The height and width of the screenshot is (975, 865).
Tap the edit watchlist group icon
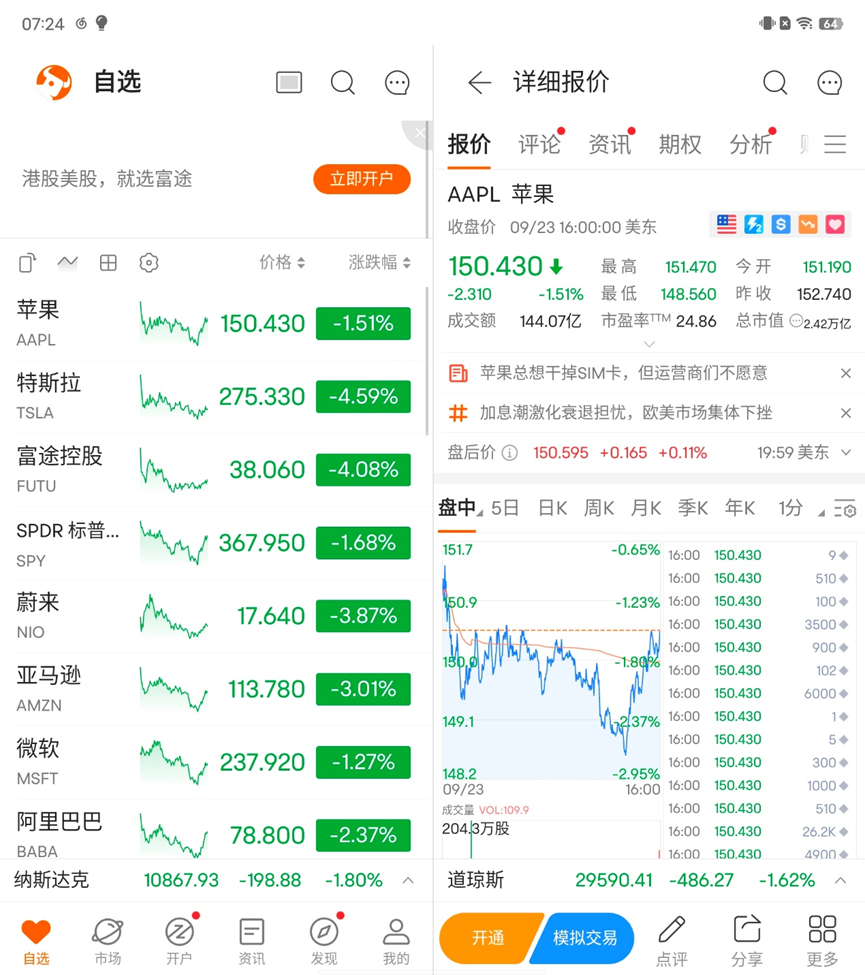pyautogui.click(x=27, y=263)
